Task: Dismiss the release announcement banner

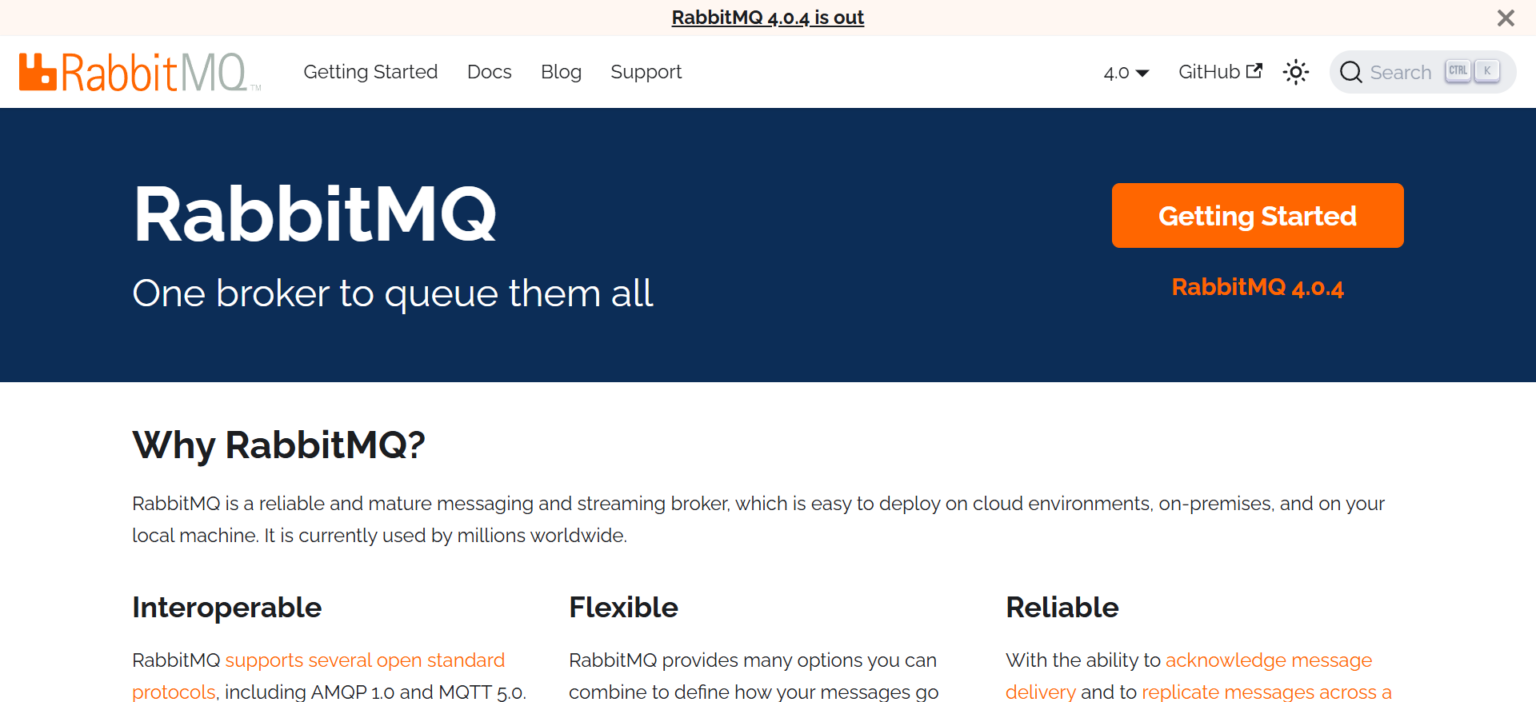Action: (1505, 17)
